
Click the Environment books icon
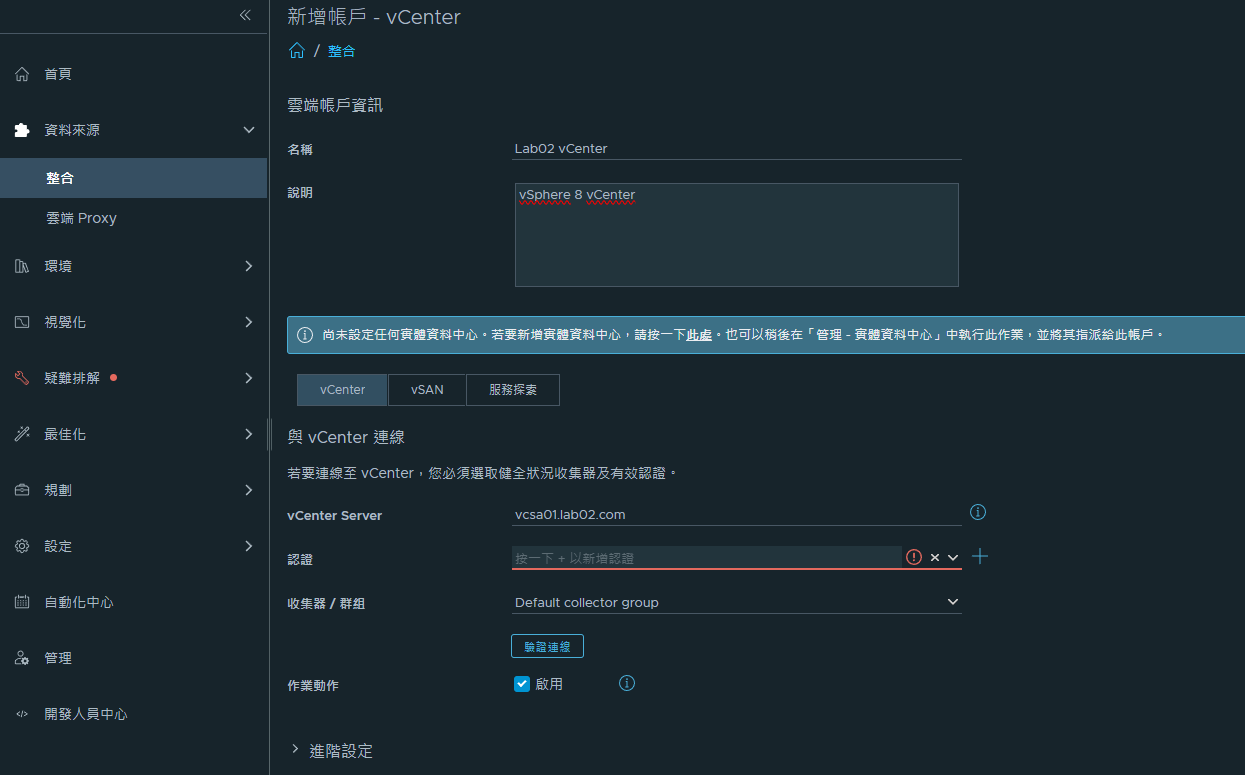coord(22,266)
